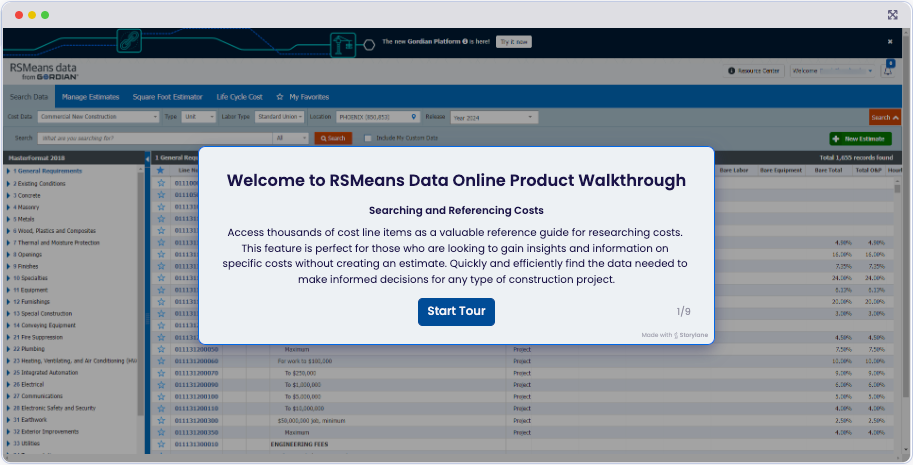Expand 12 Furnishings tree node
913x465 pixels.
8,301
